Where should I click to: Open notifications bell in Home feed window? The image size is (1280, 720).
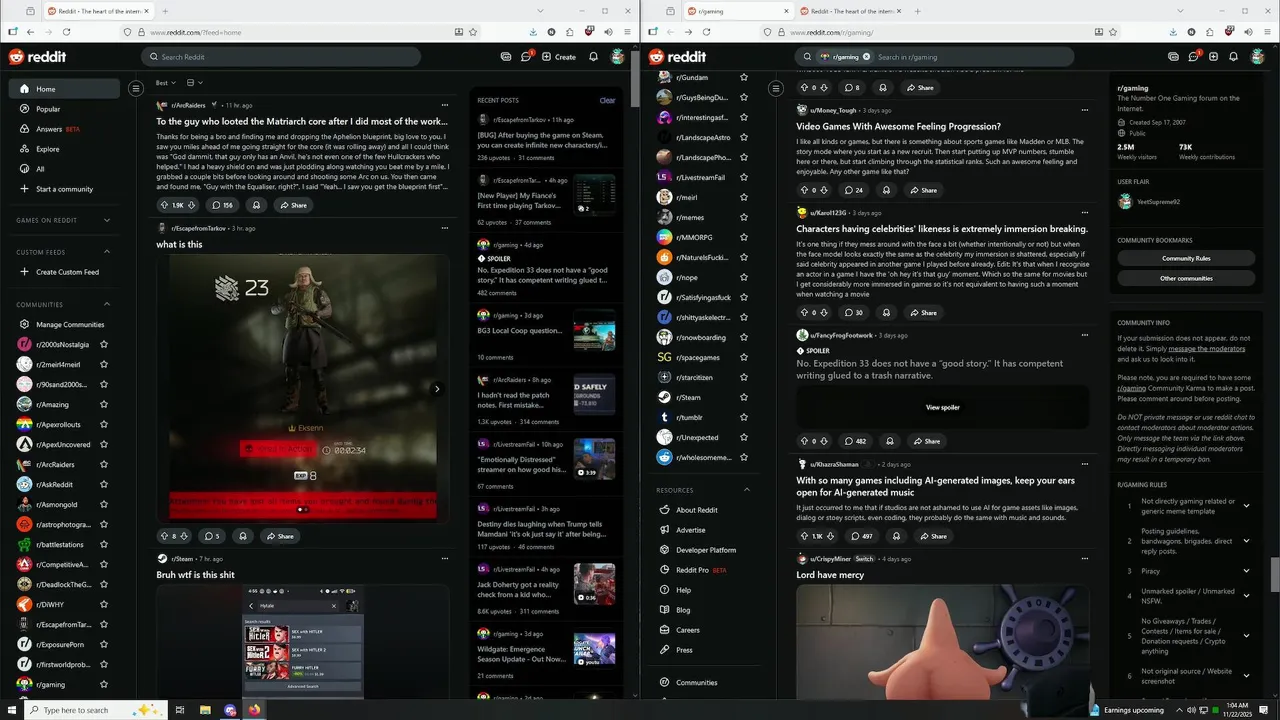click(593, 57)
